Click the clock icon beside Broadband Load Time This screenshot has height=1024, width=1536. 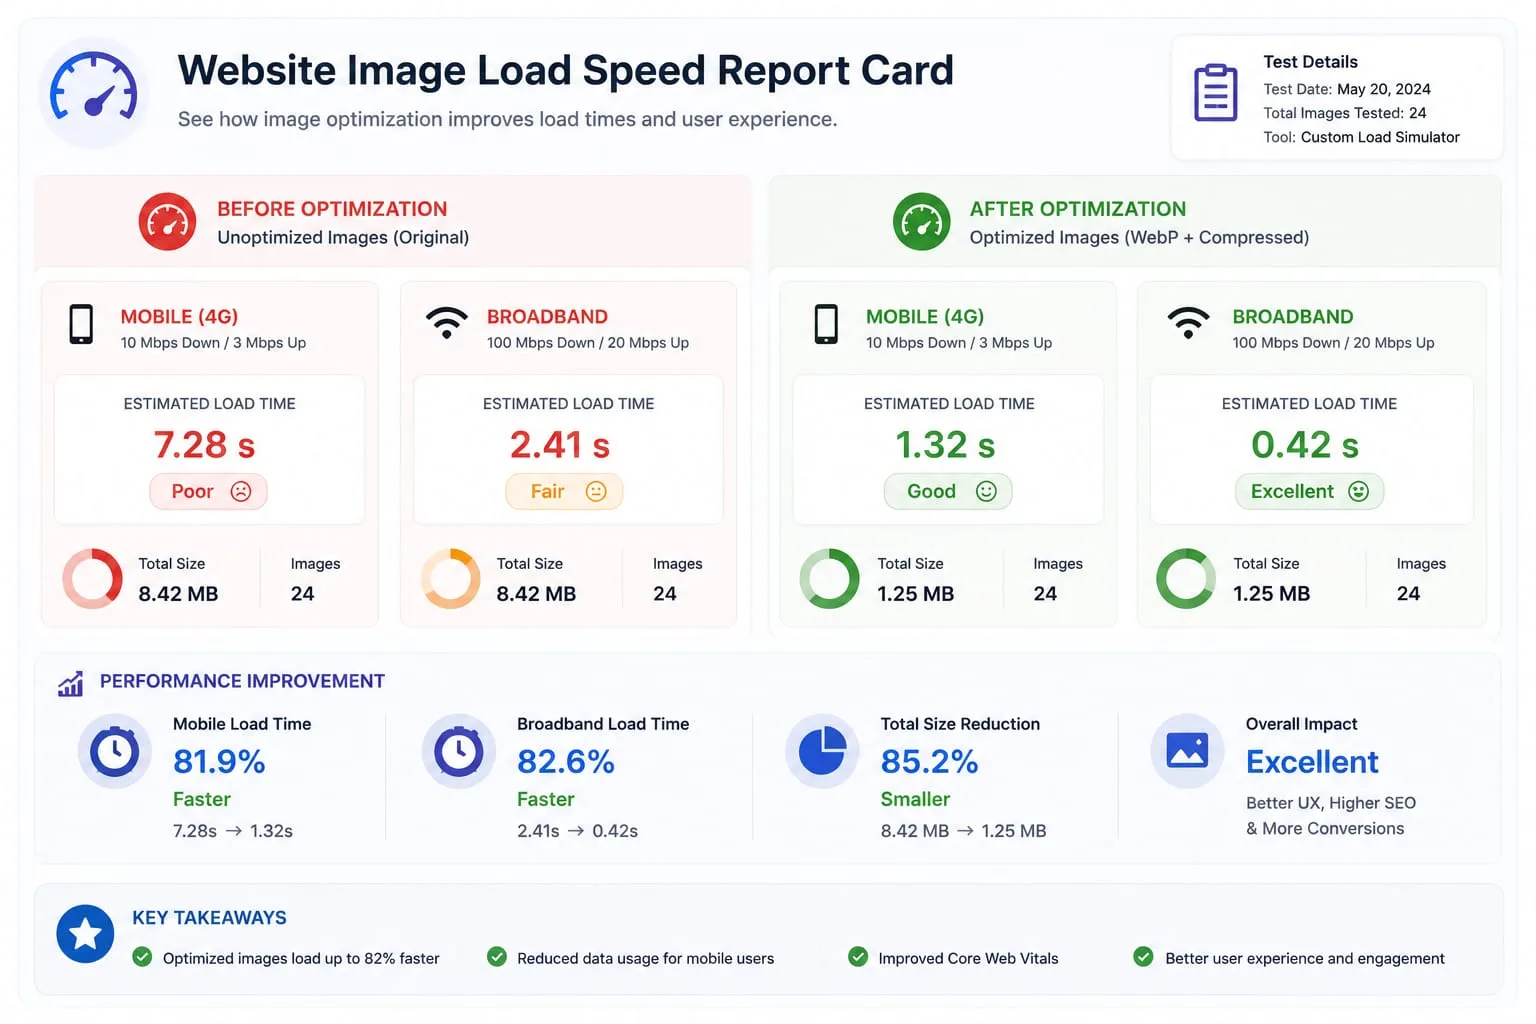pyautogui.click(x=459, y=751)
